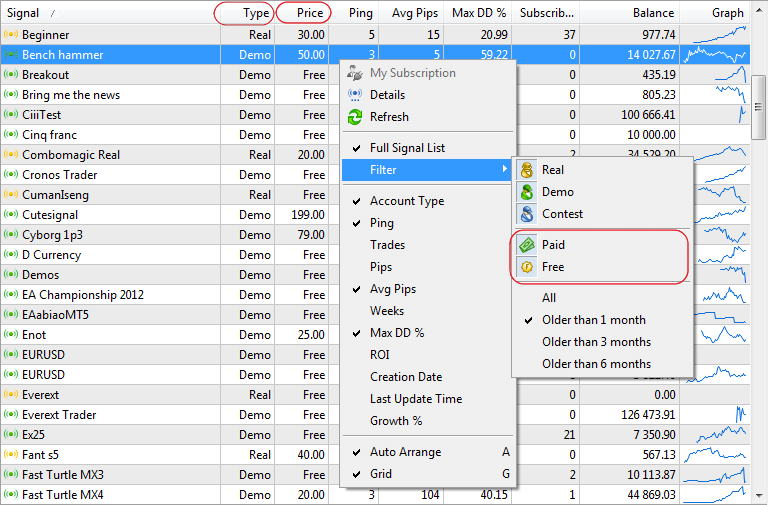Choose Refresh in the context menu

click(x=428, y=117)
